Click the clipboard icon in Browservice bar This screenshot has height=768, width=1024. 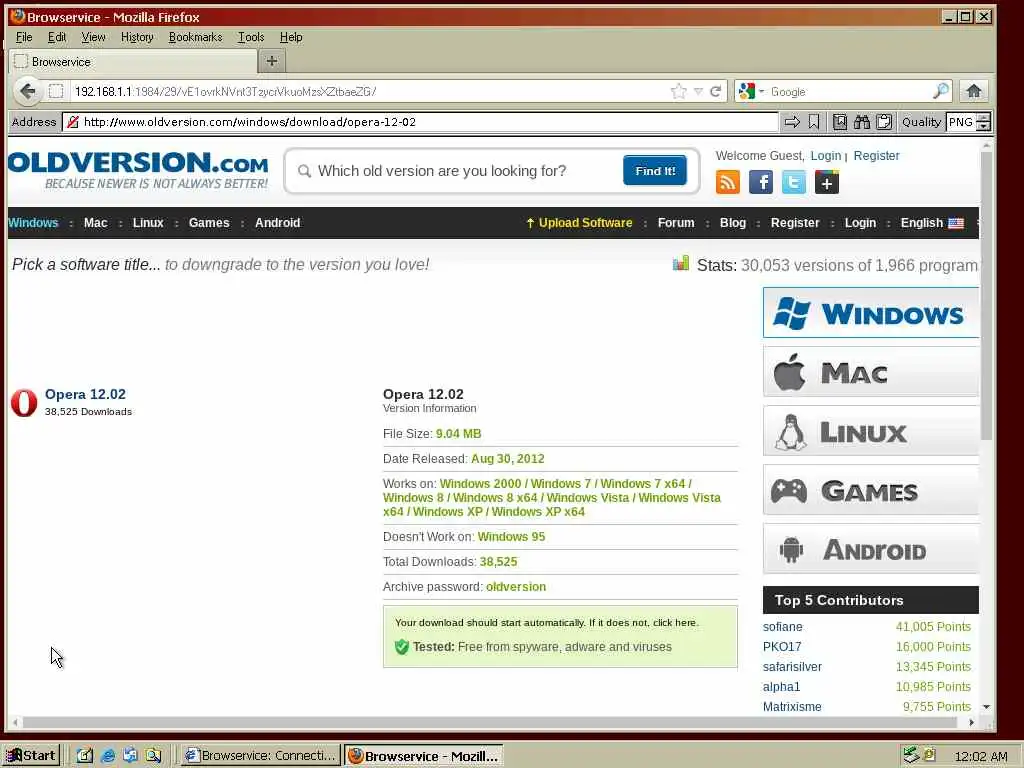tap(884, 122)
